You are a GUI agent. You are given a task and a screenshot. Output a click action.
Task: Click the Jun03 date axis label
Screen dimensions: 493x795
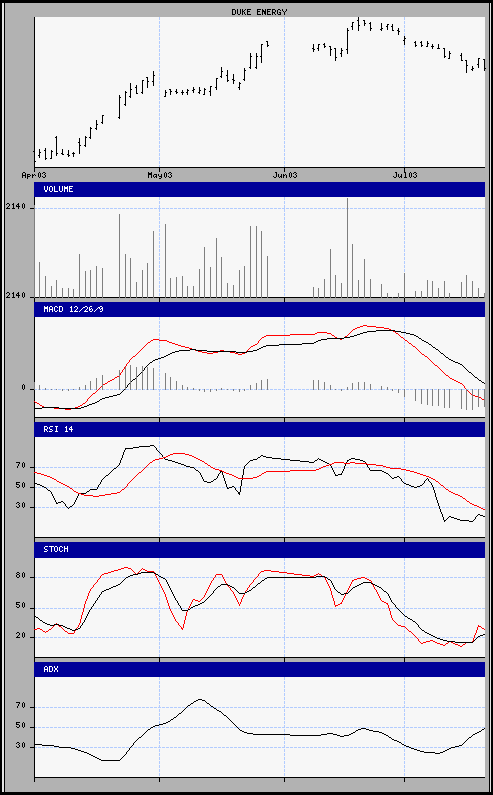[x=284, y=175]
